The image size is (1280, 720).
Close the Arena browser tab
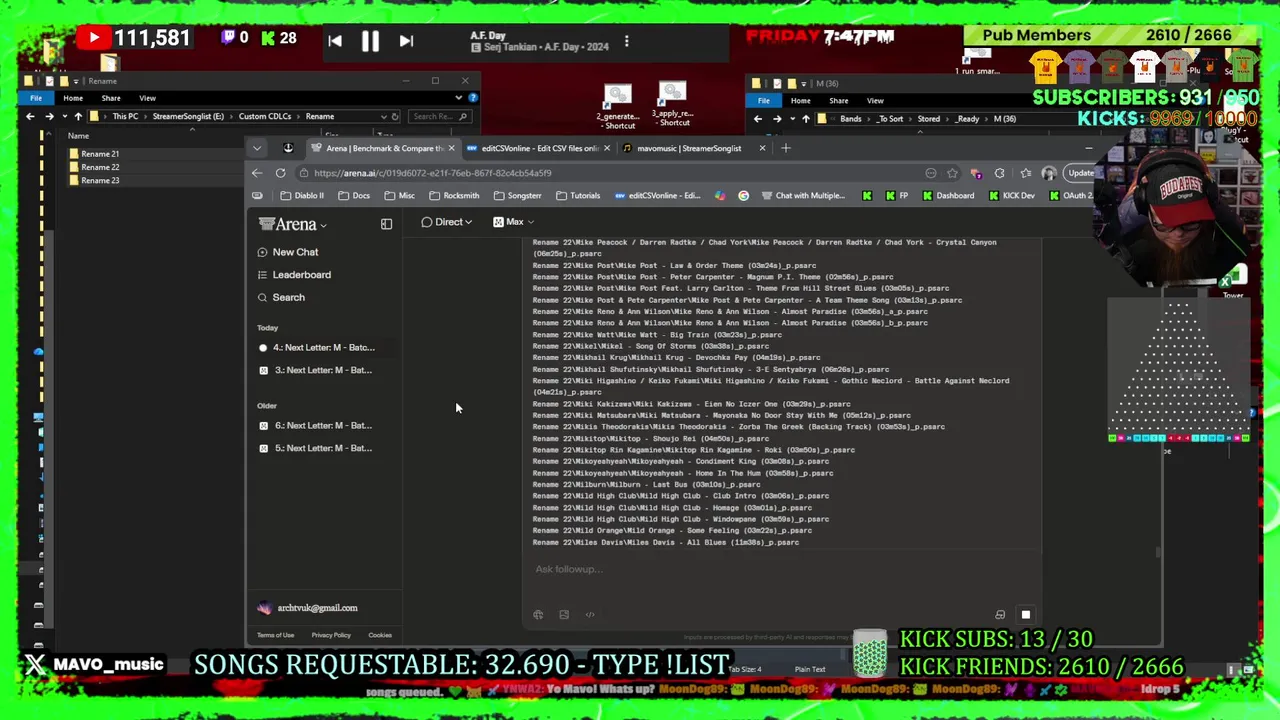coord(451,148)
